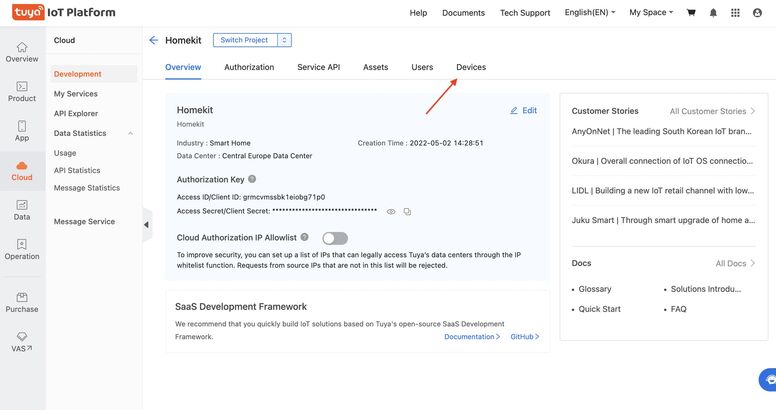Screen dimensions: 776x410
Task: Open the SaaS Documentation link
Action: point(472,337)
